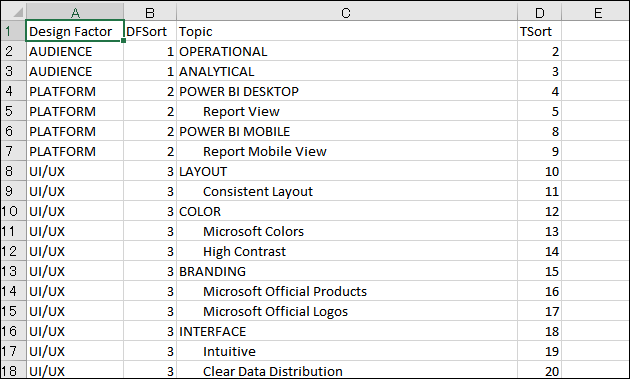Select the 'Microsoft Official Products' cell
This screenshot has width=630, height=379.
tap(346, 291)
